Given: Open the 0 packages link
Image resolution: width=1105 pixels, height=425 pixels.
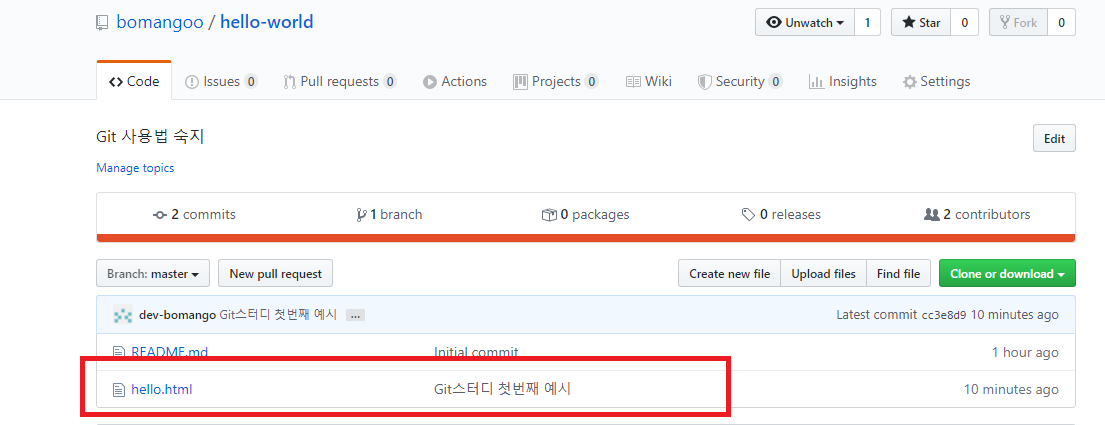Looking at the screenshot, I should [586, 214].
